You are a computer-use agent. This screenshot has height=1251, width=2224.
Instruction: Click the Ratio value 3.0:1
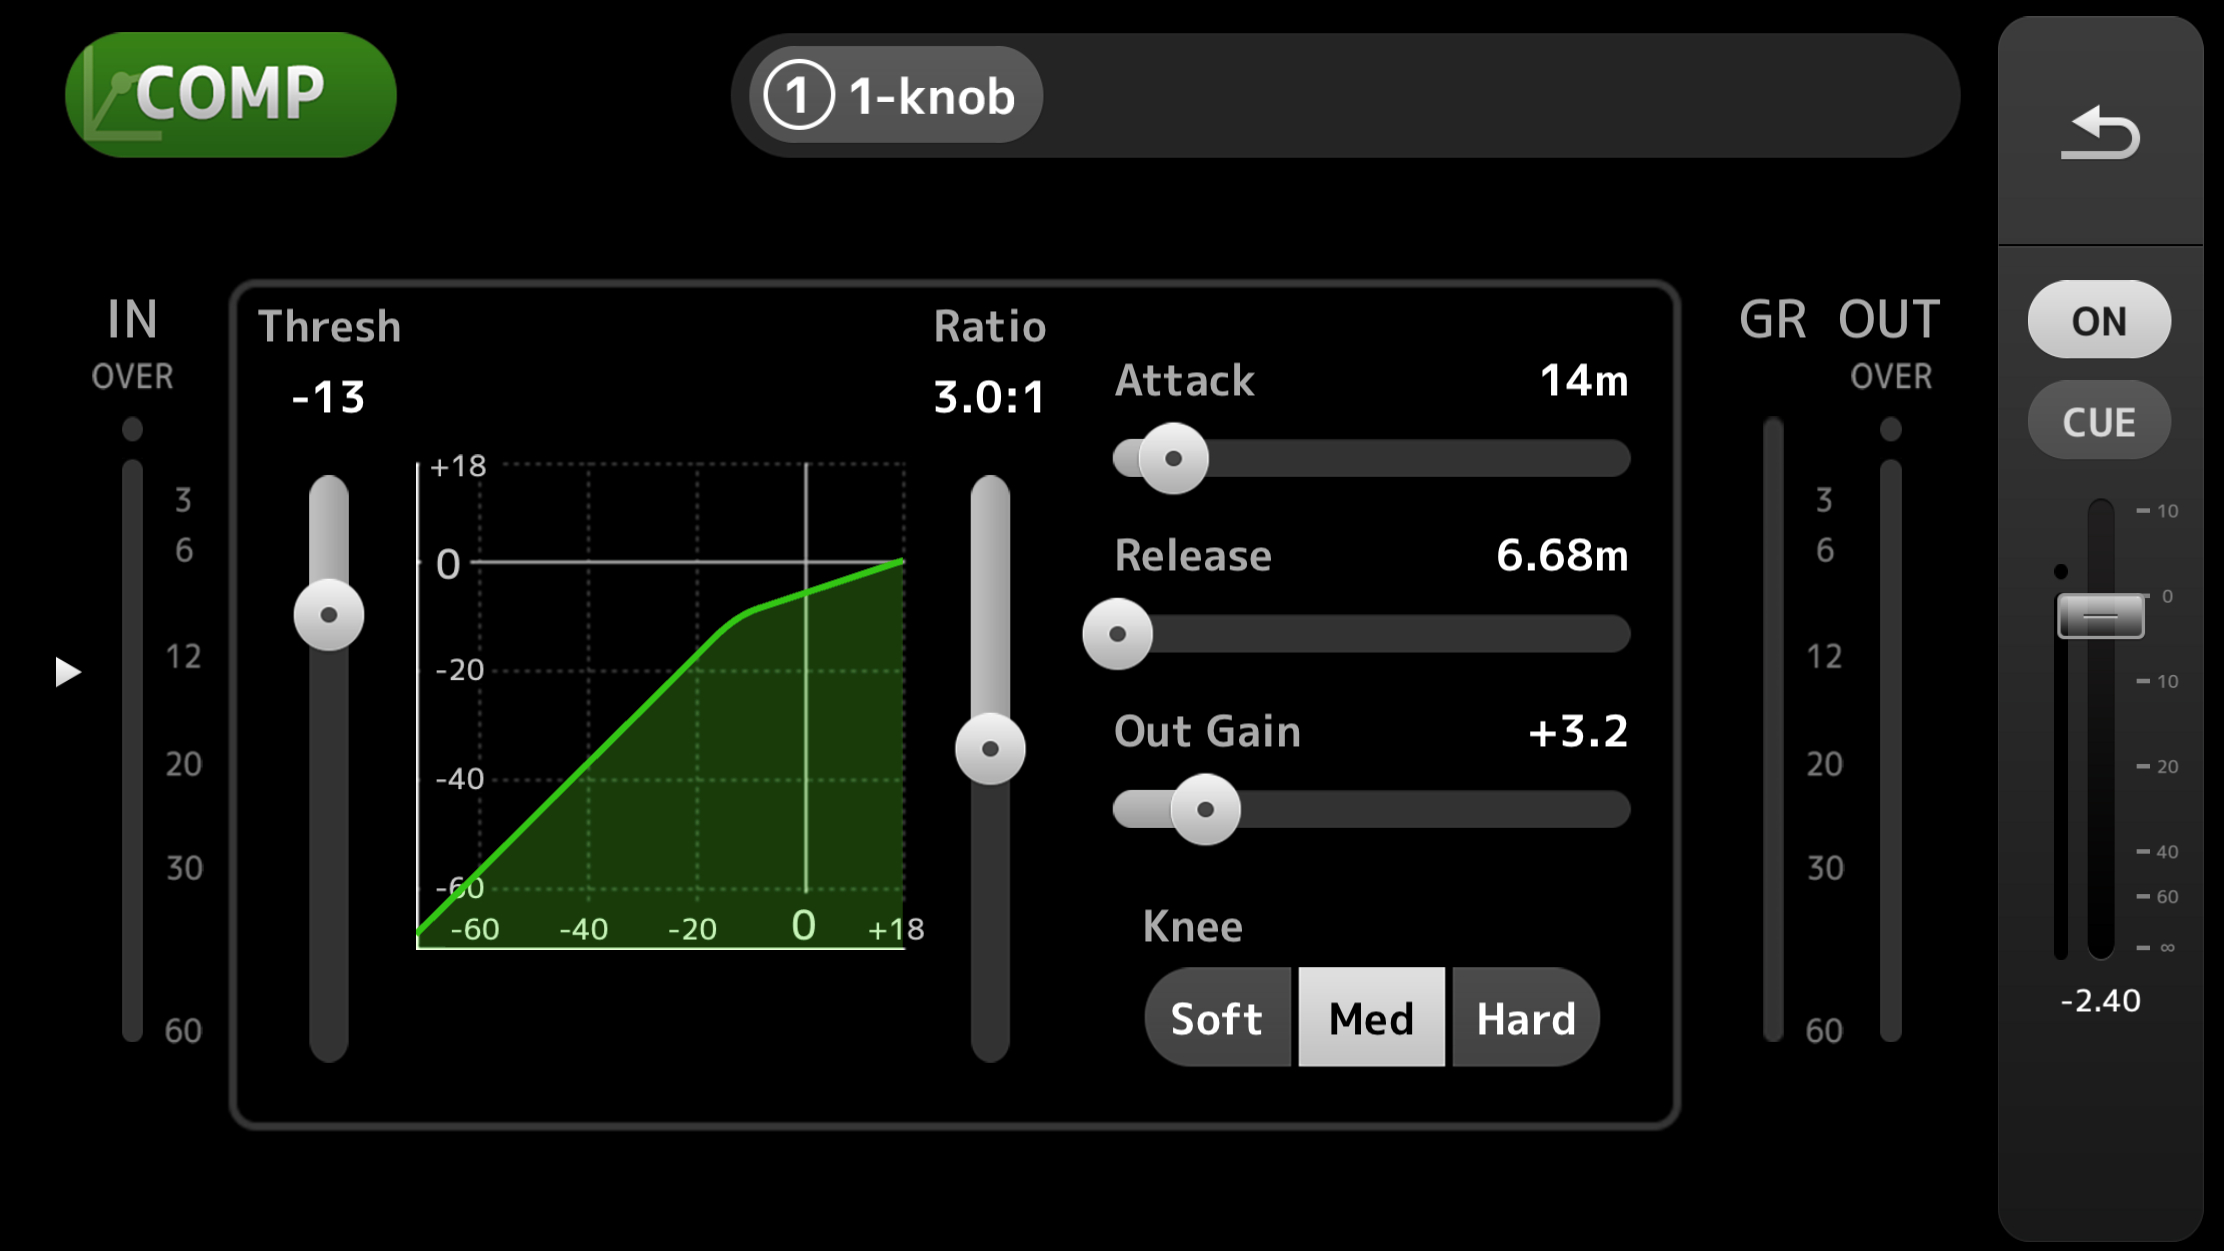tap(989, 398)
